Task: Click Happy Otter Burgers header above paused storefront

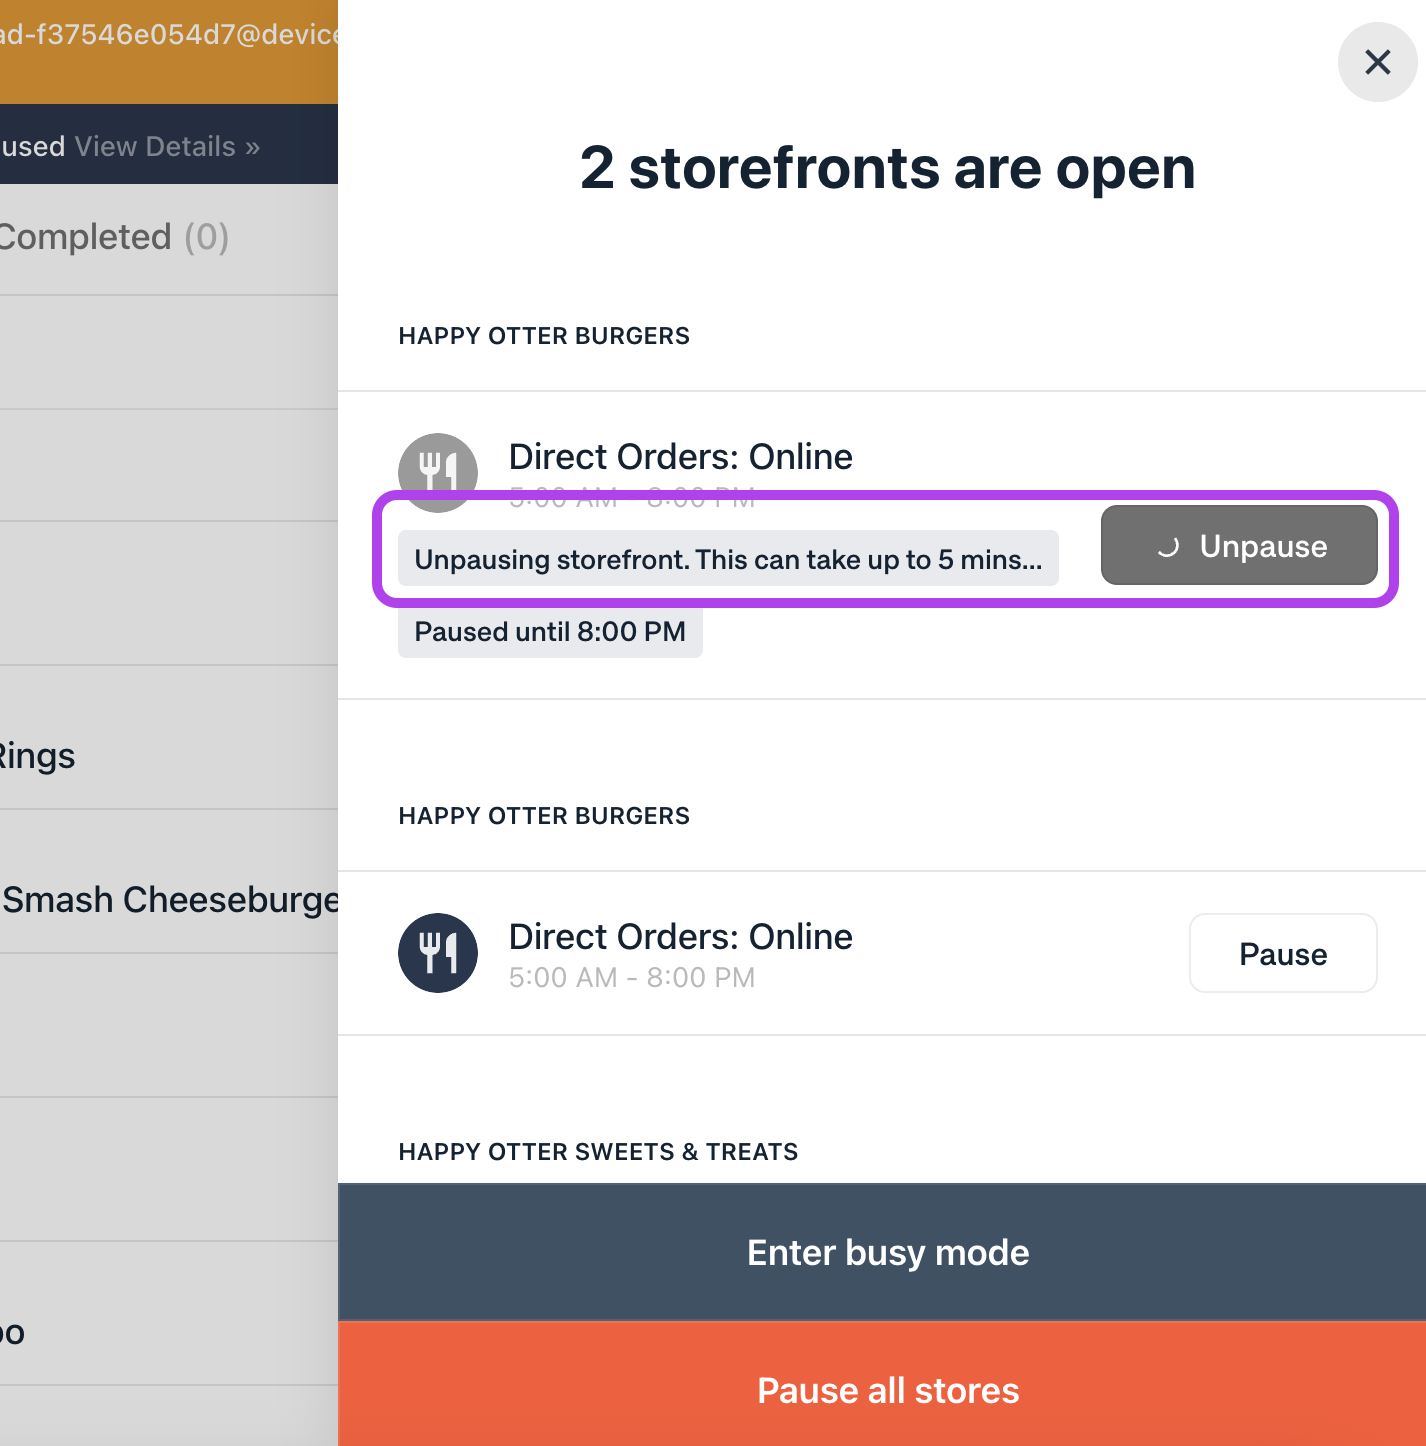Action: (x=544, y=336)
